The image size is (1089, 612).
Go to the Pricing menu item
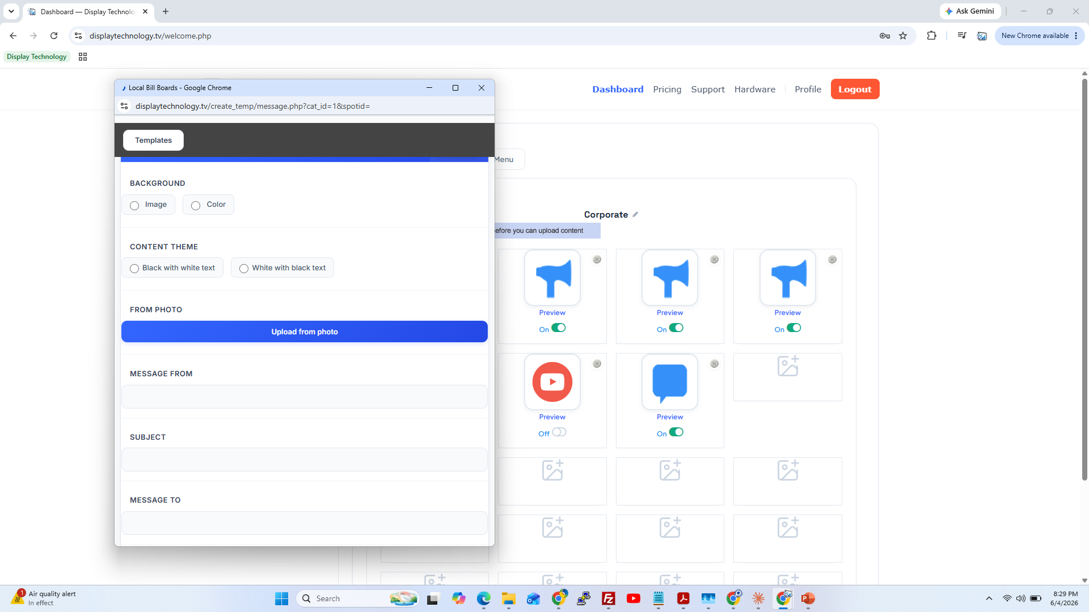click(667, 89)
